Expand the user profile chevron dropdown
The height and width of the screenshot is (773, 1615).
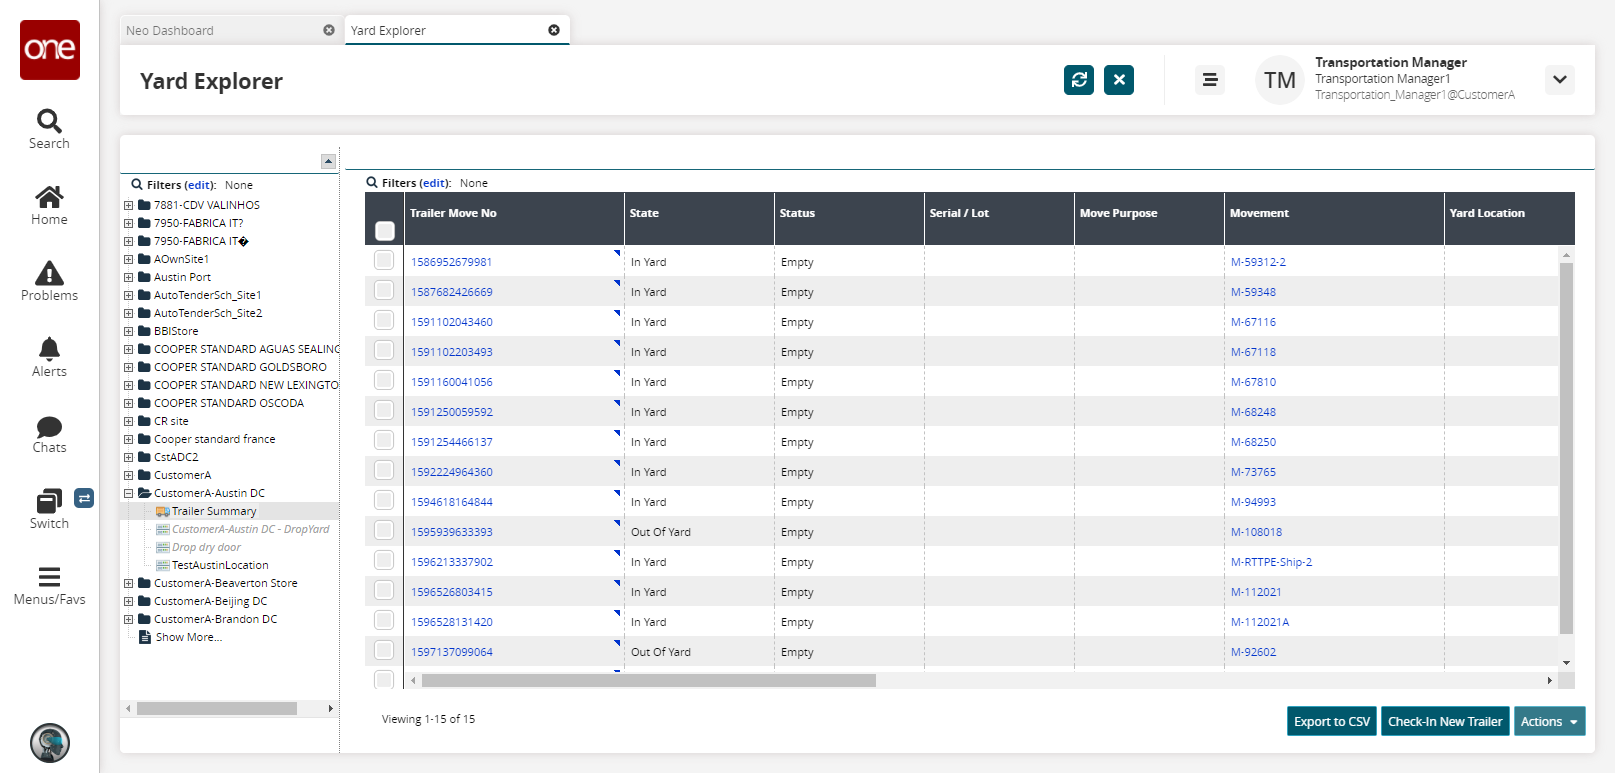[1559, 80]
